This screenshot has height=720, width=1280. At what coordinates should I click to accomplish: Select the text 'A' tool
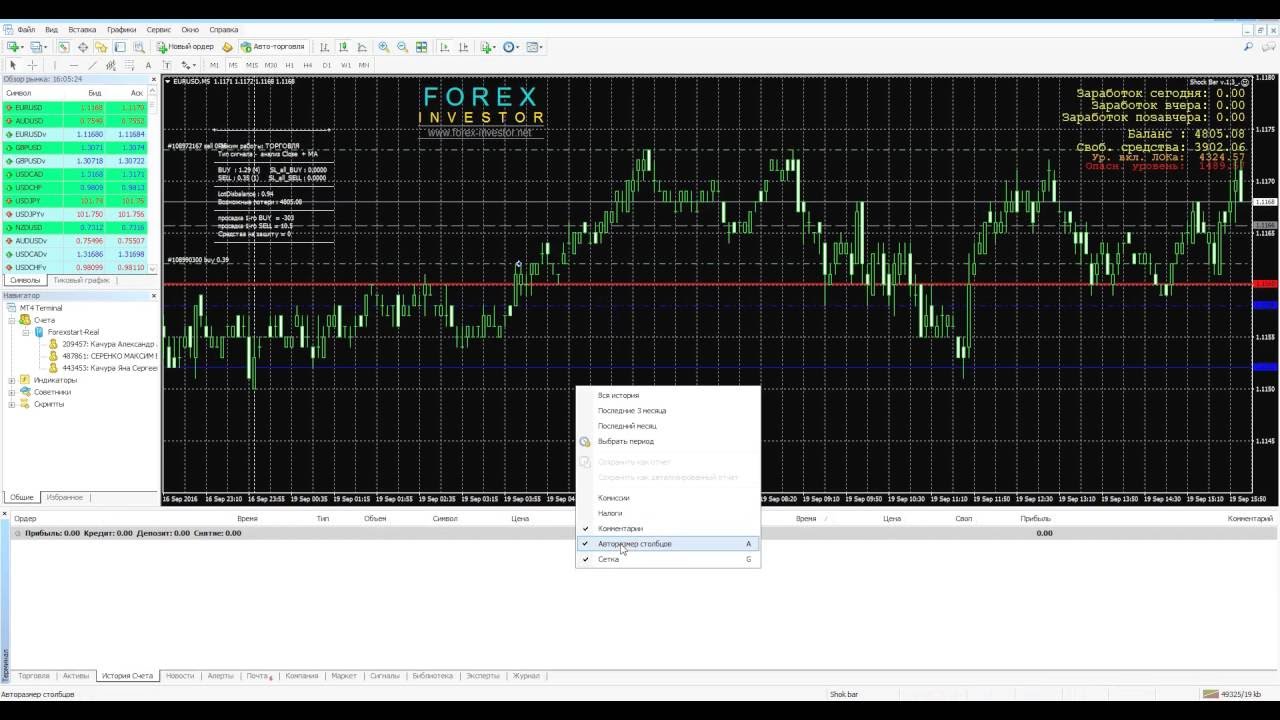point(148,65)
